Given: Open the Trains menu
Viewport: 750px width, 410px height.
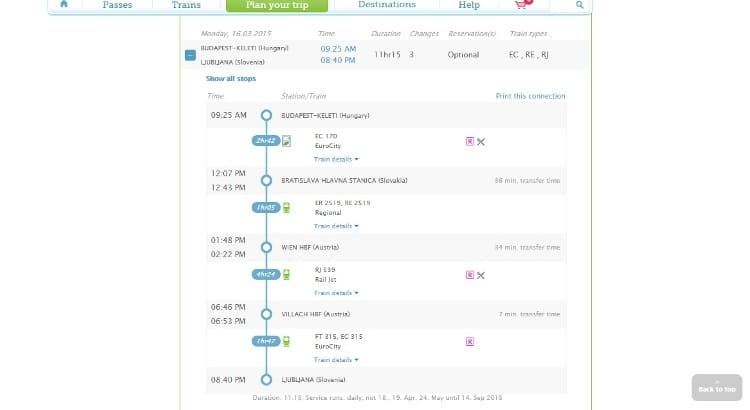Looking at the screenshot, I should (186, 5).
